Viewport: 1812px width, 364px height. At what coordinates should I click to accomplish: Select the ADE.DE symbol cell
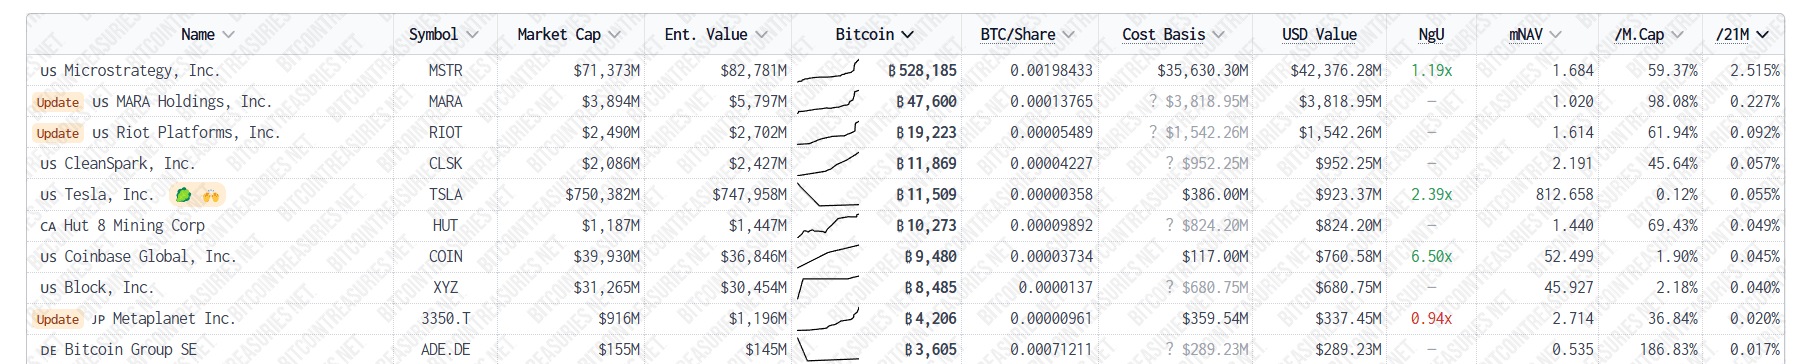(445, 349)
